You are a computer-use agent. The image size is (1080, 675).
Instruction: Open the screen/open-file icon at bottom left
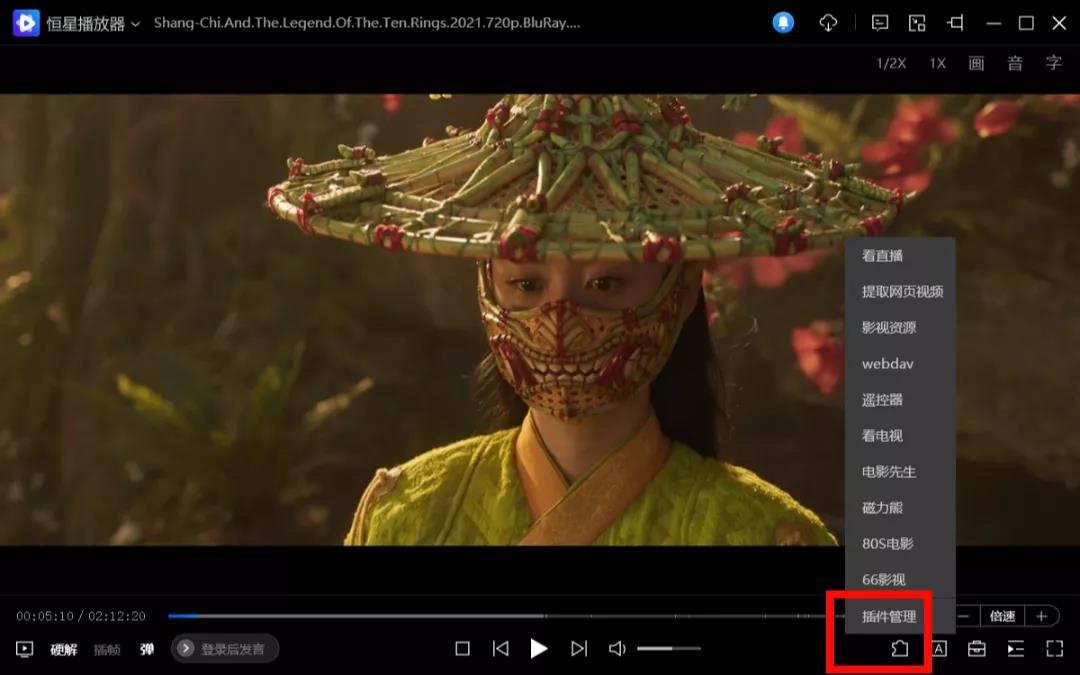pyautogui.click(x=25, y=649)
